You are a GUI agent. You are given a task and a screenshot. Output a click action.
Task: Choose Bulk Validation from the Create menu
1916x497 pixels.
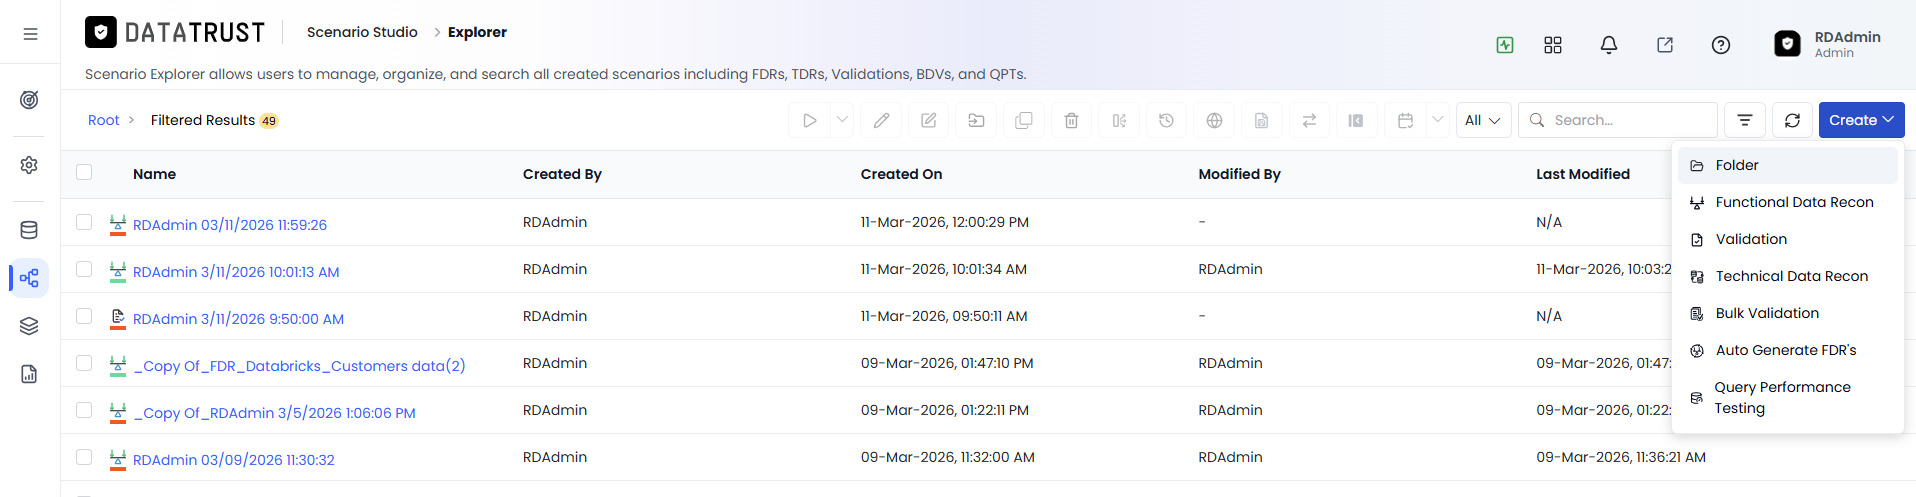pyautogui.click(x=1787, y=313)
